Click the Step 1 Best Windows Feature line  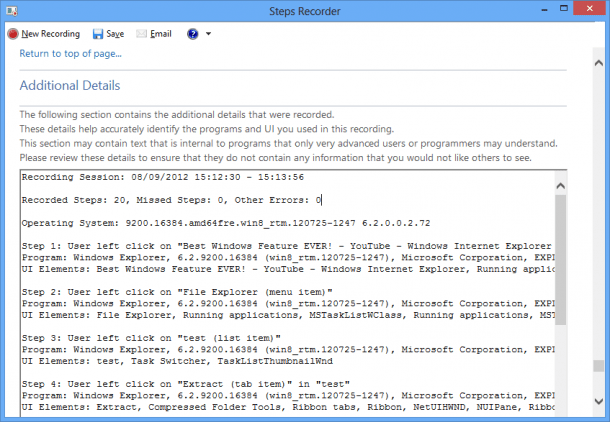288,246
